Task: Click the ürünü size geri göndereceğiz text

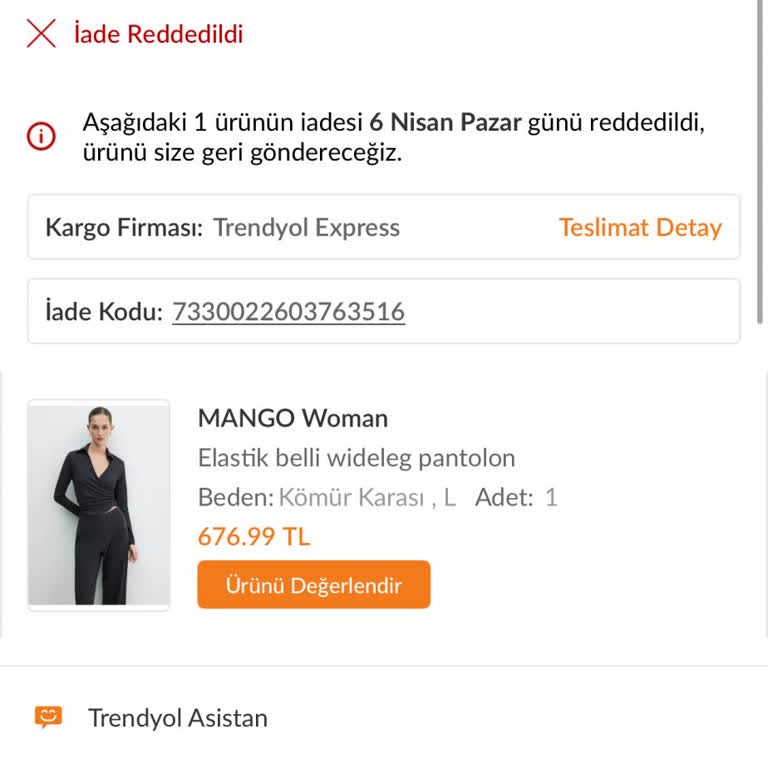Action: point(242,155)
